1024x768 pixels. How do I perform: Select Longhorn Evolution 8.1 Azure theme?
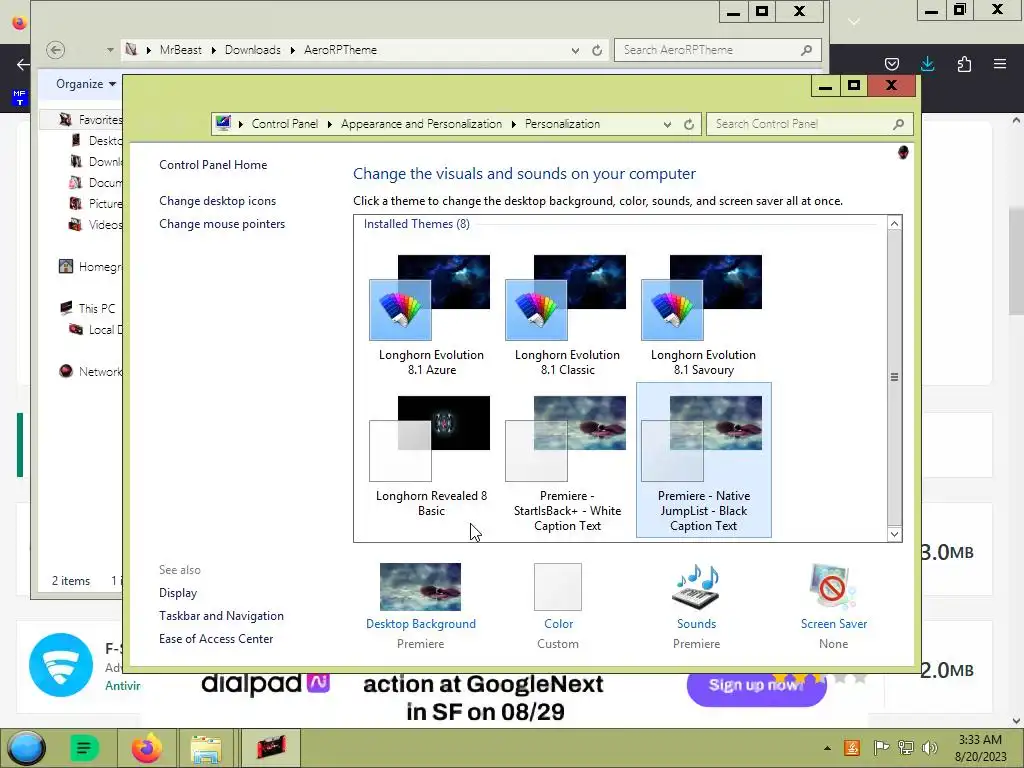click(431, 315)
